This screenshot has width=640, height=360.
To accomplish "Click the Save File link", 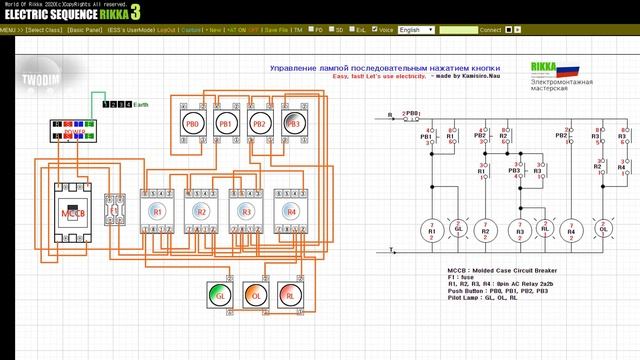I will 276,30.
